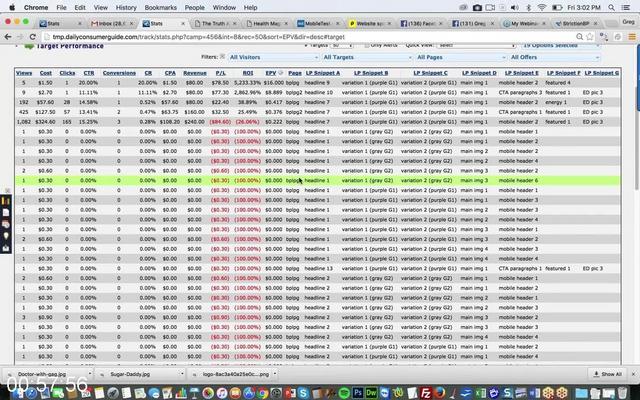The width and height of the screenshot is (640, 400).
Task: Click the 'headline 9' cell
Action: click(x=317, y=82)
